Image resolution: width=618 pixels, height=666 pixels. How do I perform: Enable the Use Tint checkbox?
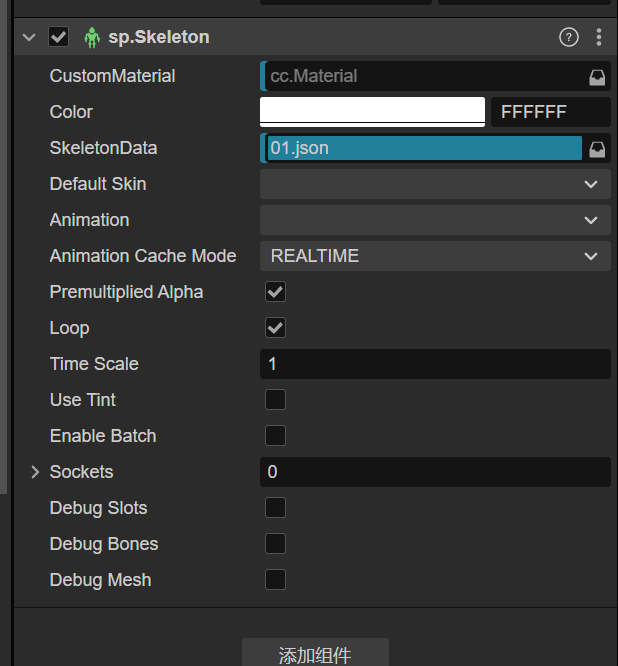click(x=275, y=400)
